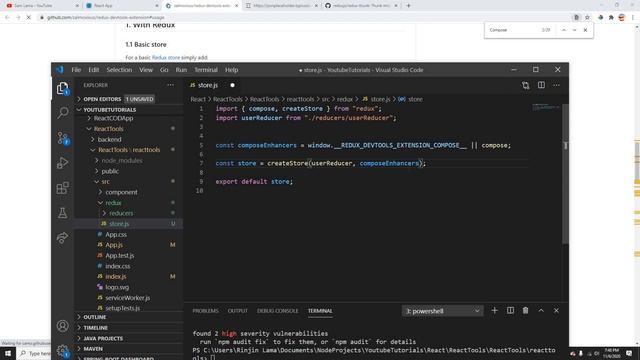640x360 pixels.
Task: Open Chrome extensions puzzle icon
Action: 611,18
